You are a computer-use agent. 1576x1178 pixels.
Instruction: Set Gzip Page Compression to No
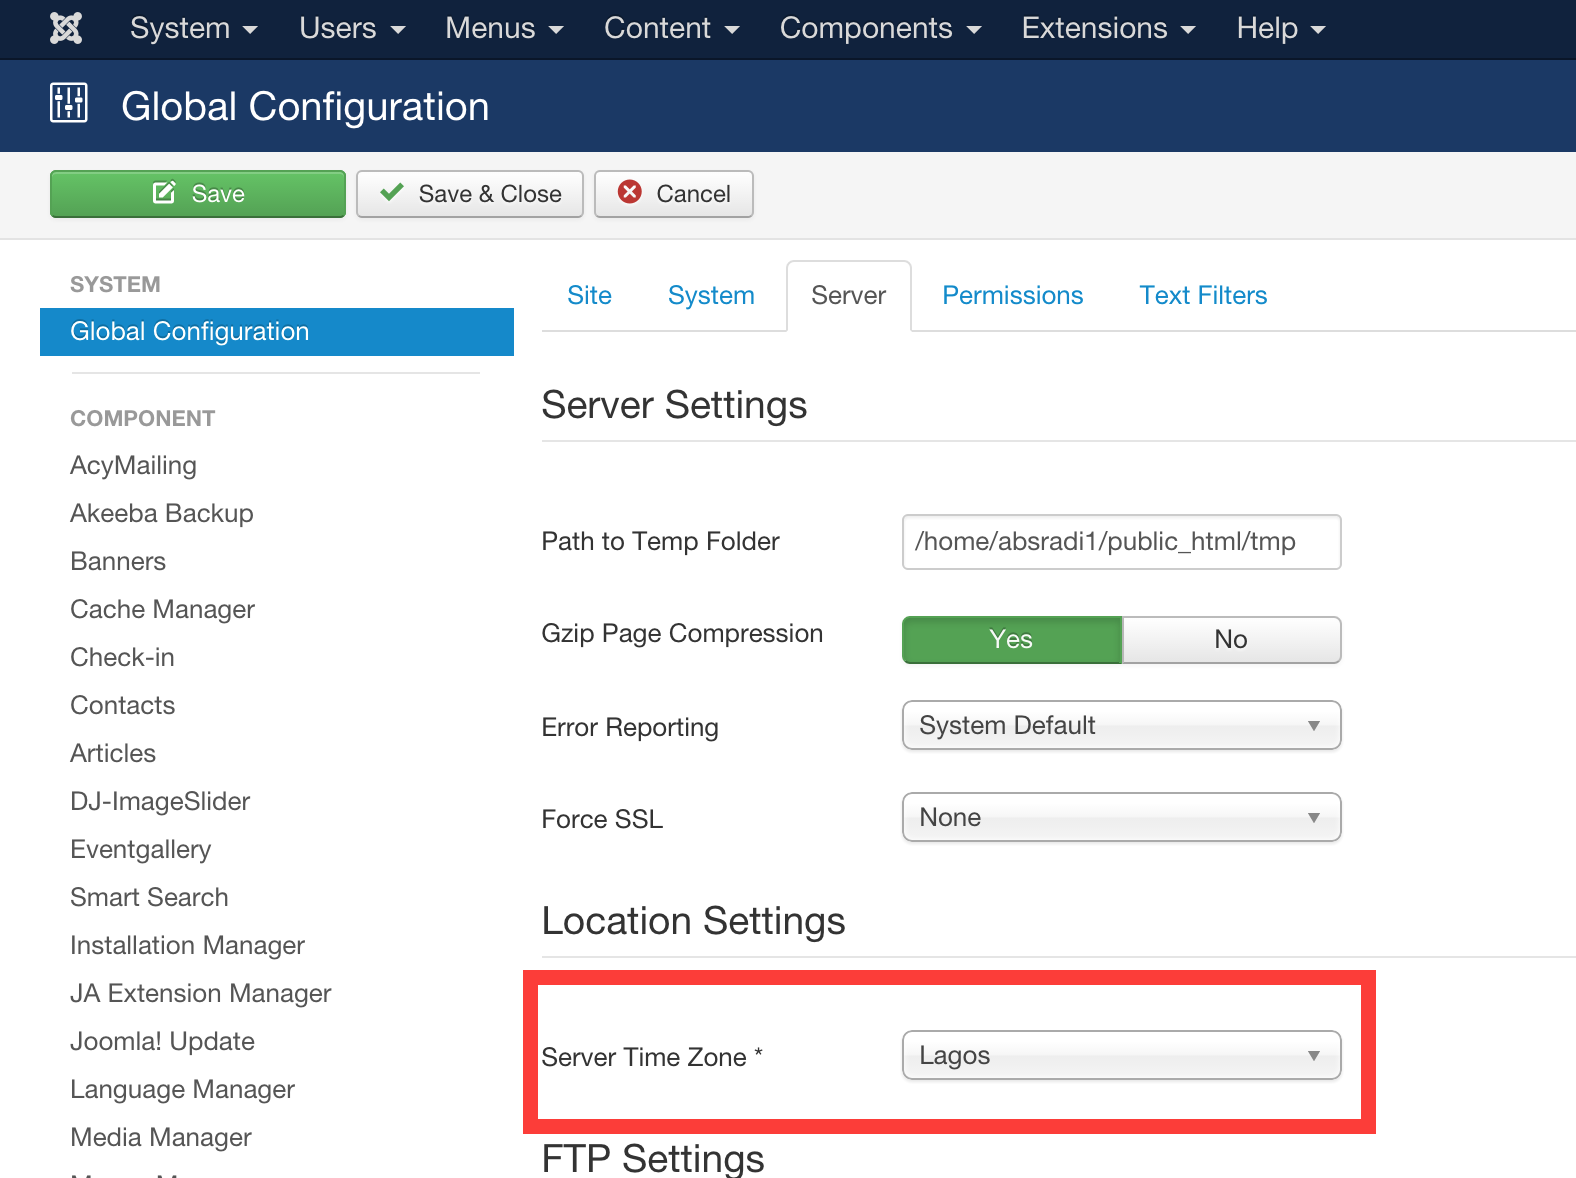[x=1231, y=640]
